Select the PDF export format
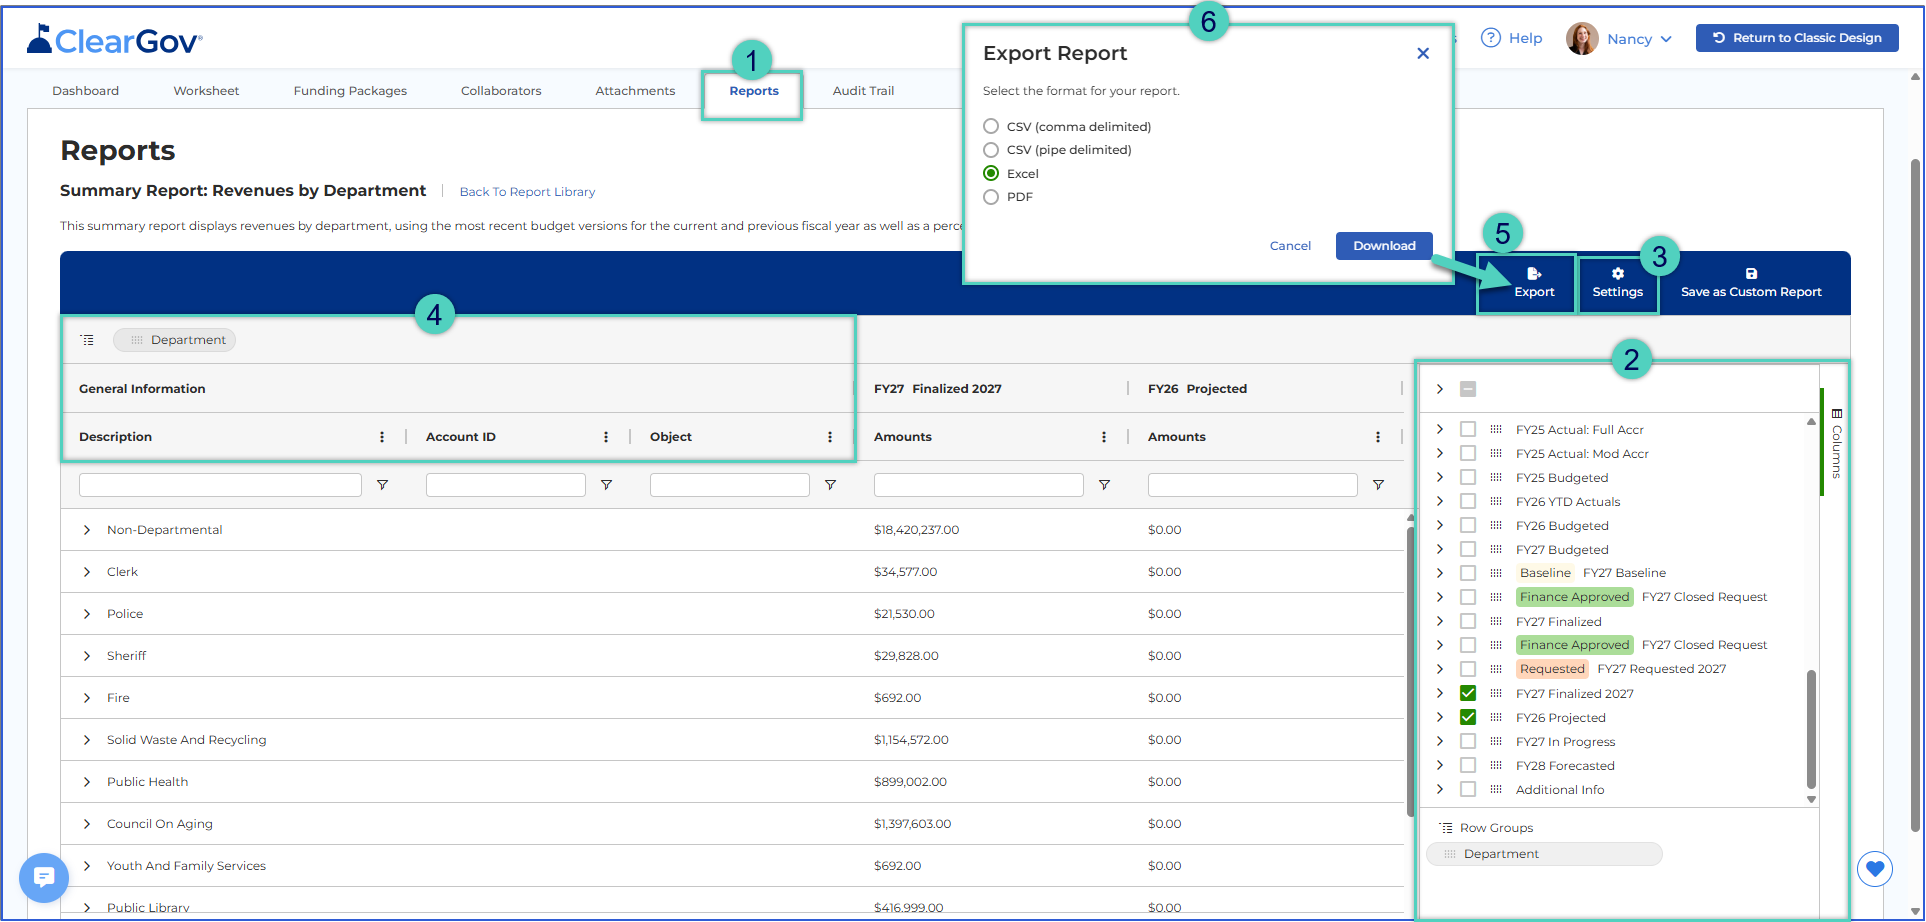This screenshot has height=922, width=1926. 991,197
